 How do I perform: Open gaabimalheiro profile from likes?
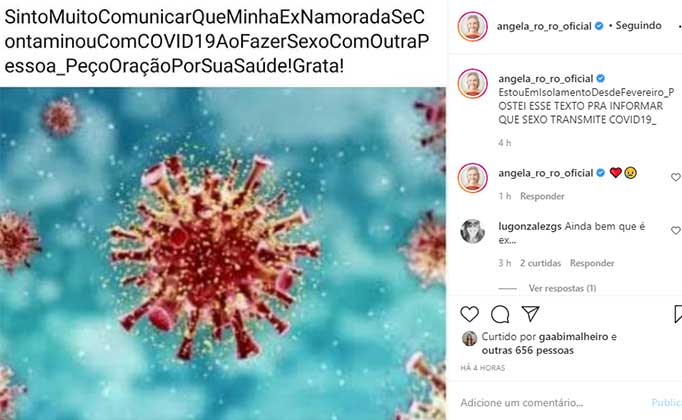(573, 337)
